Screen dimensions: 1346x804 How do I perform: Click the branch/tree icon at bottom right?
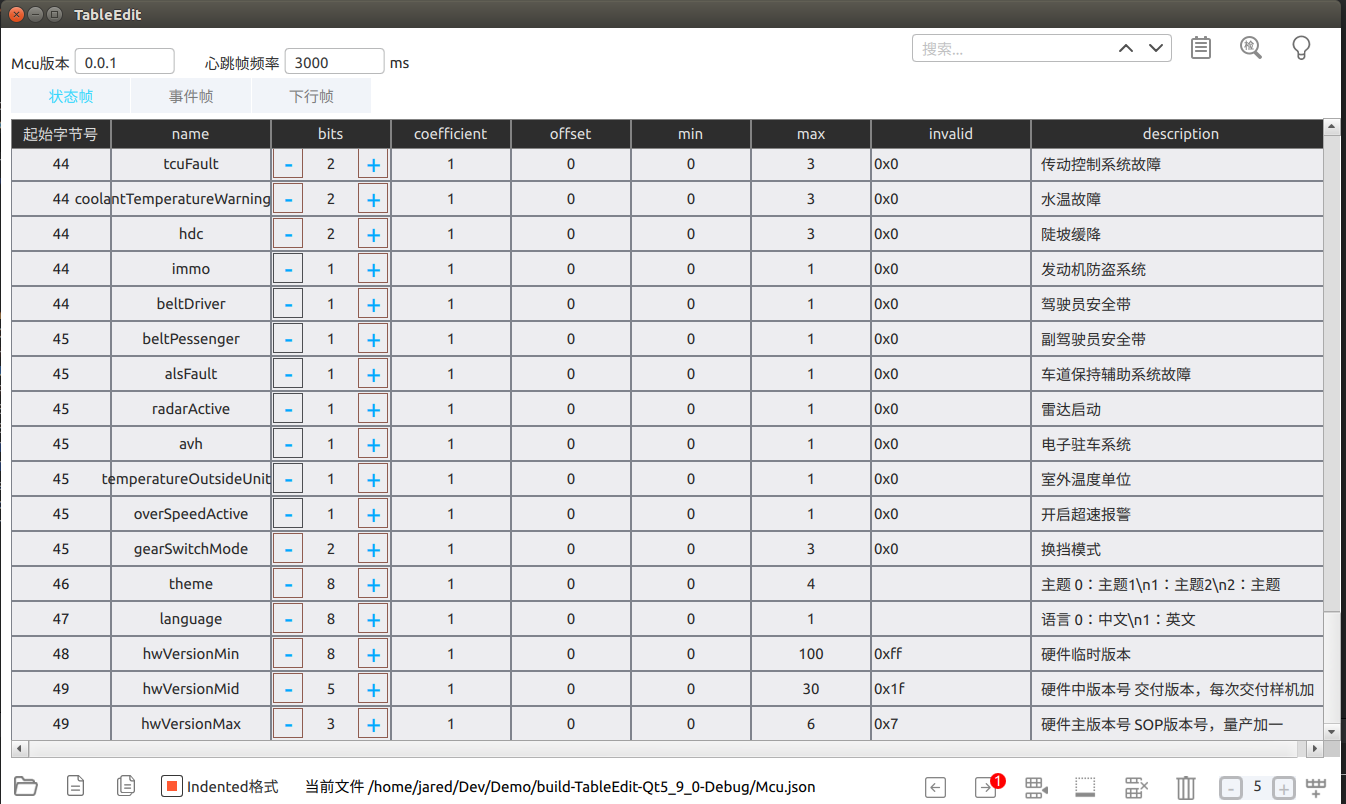1317,787
